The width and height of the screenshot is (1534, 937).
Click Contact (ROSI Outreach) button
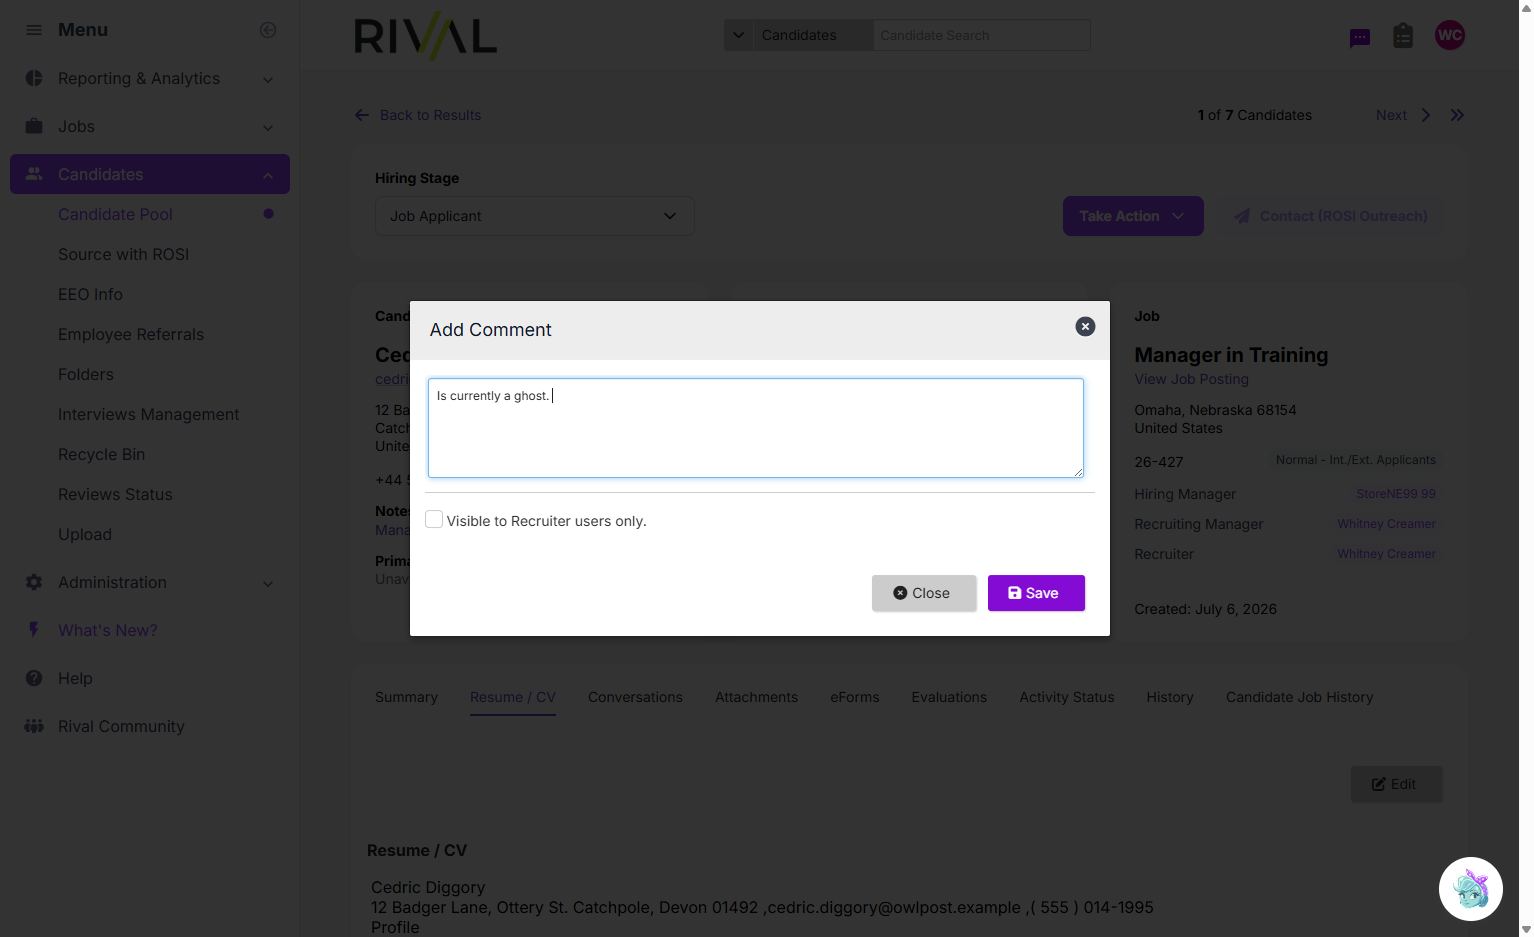tap(1332, 216)
